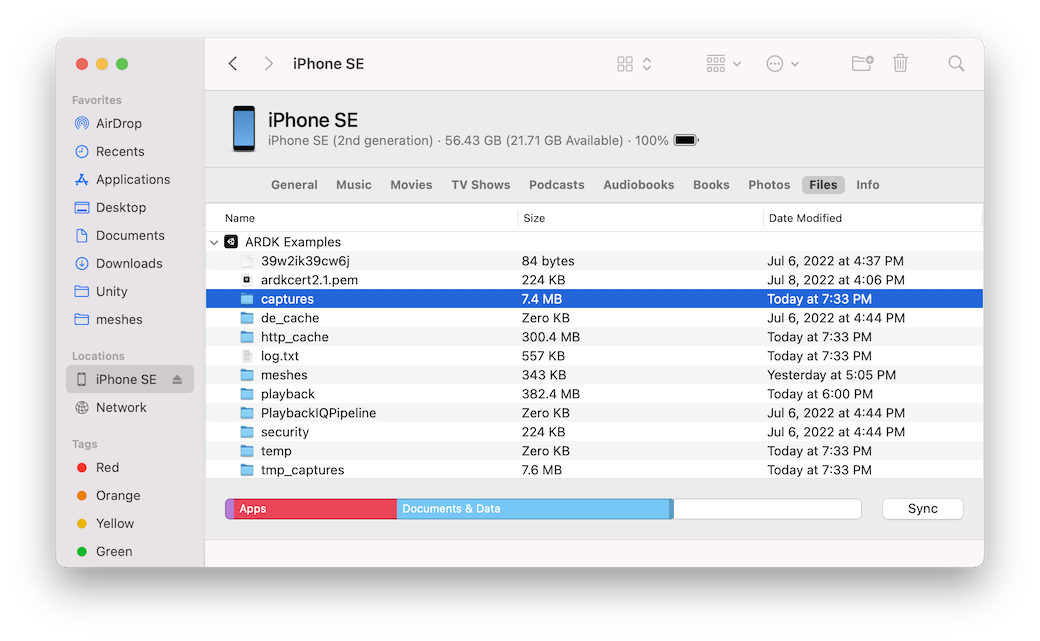Create a new folder with toolbar icon
Image resolution: width=1040 pixels, height=641 pixels.
tap(862, 64)
